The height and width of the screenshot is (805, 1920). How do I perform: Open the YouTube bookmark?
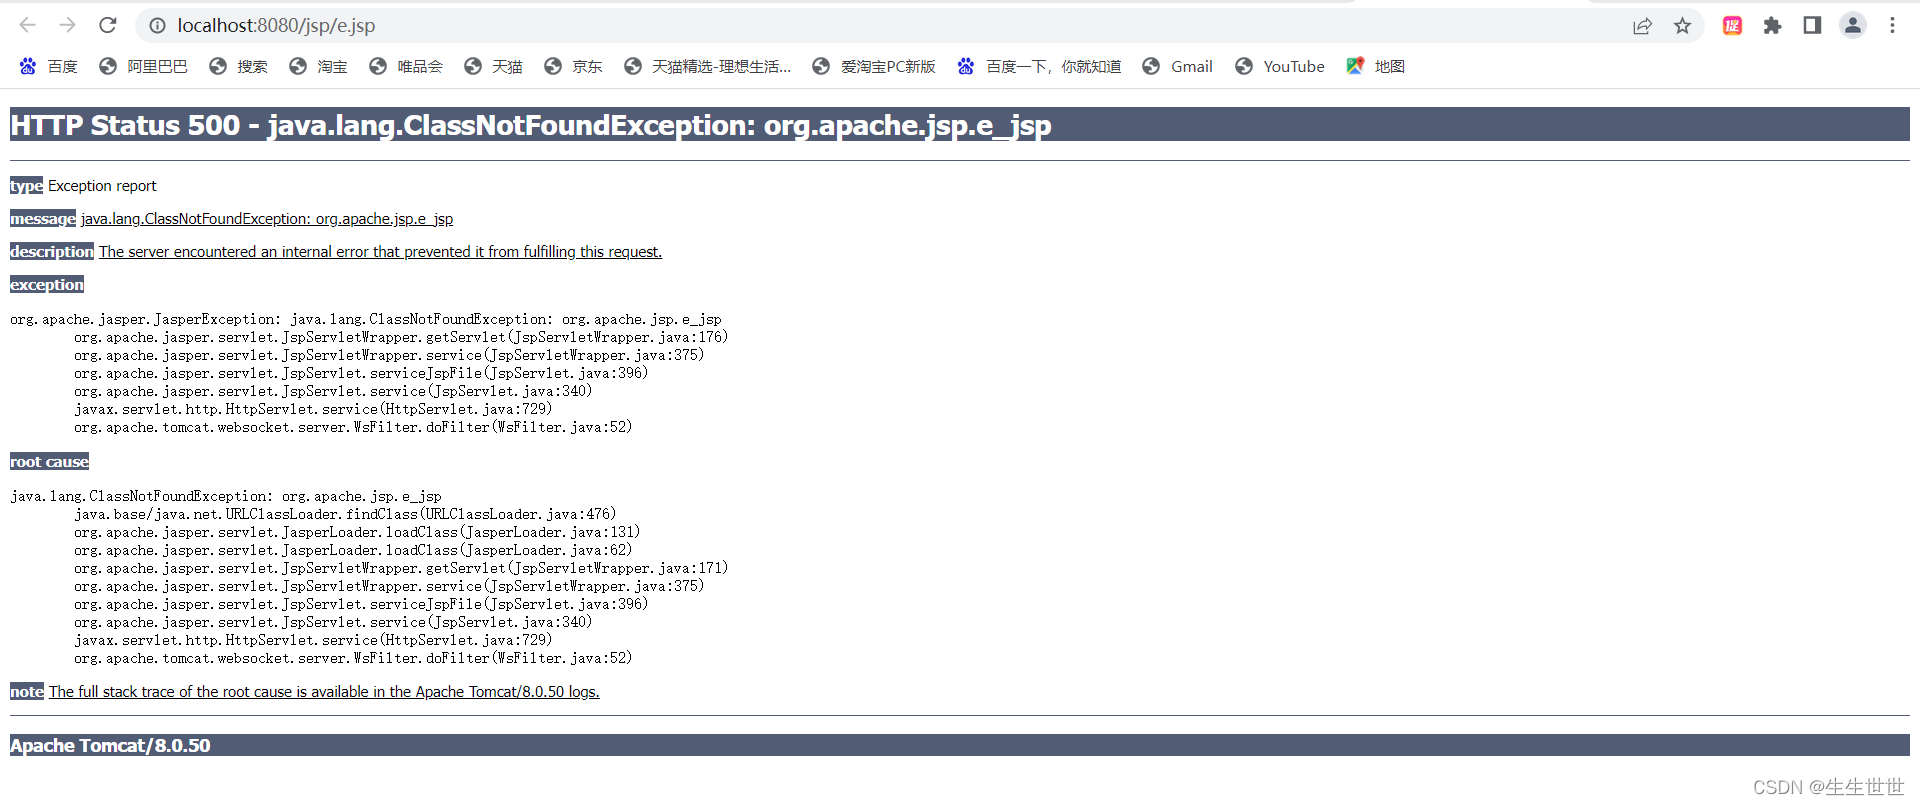point(1280,66)
